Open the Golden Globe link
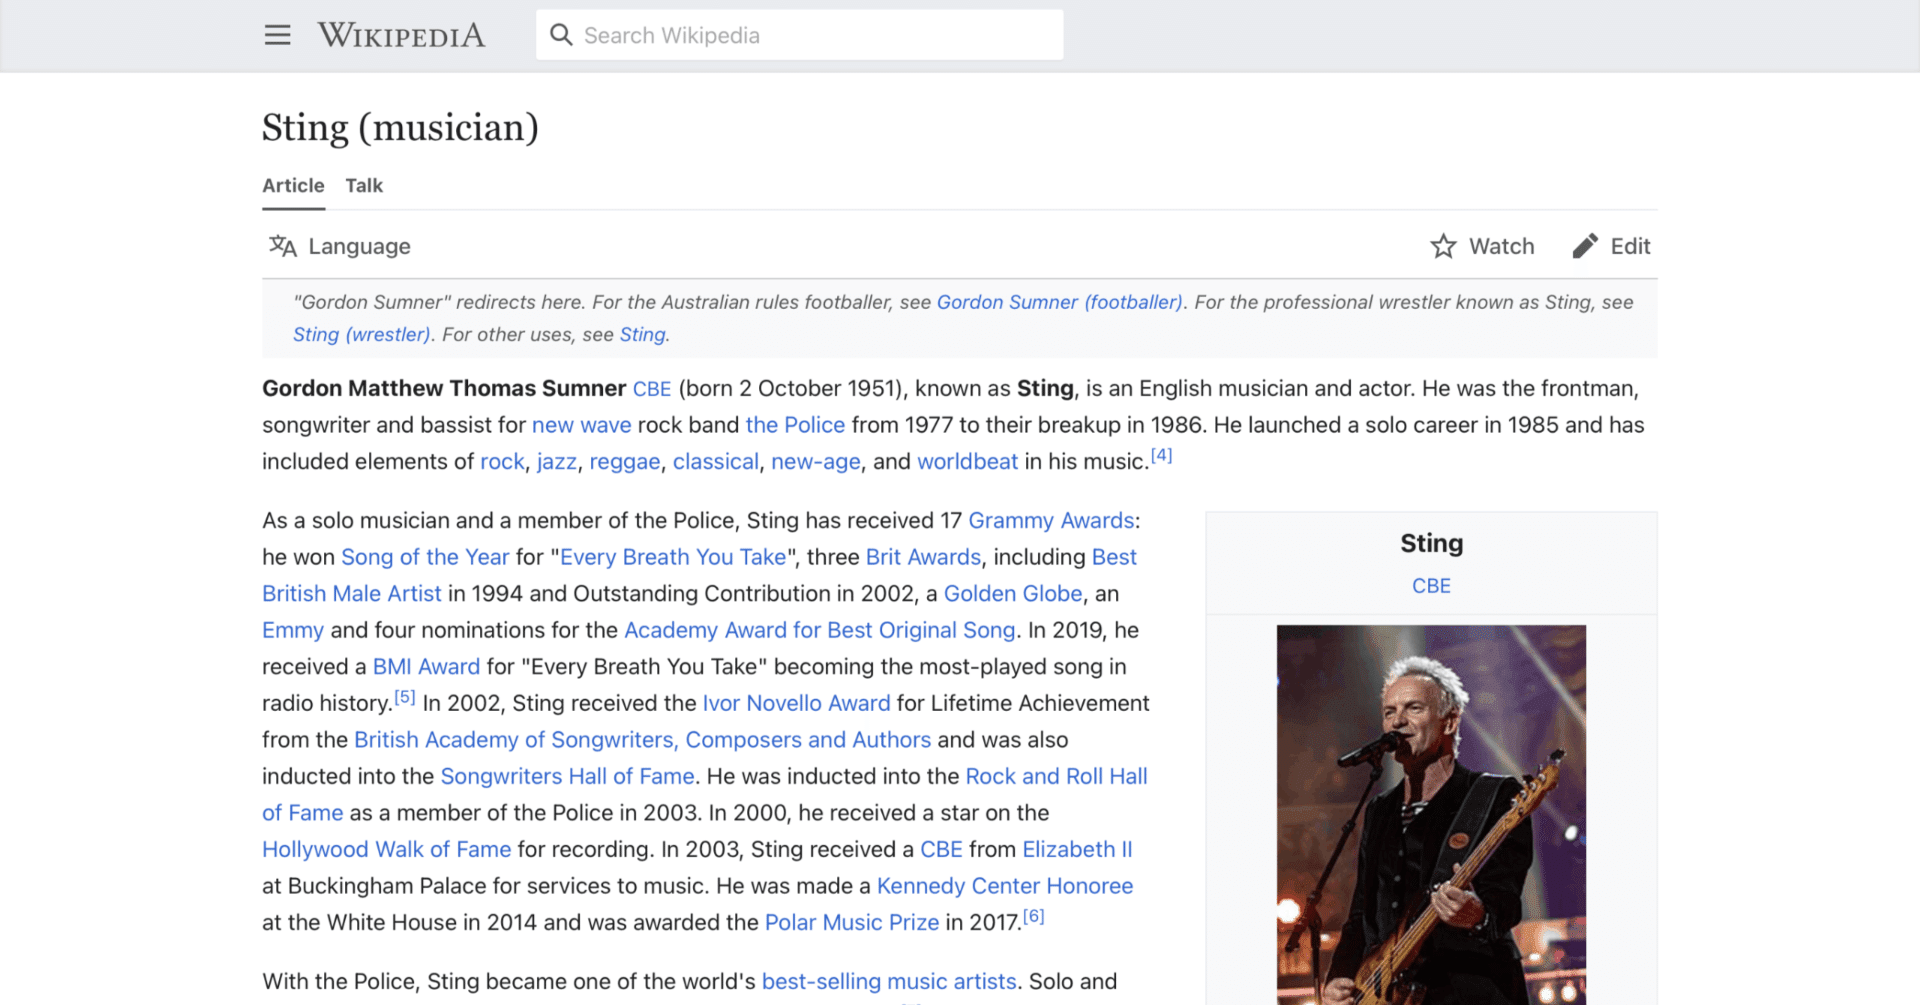The width and height of the screenshot is (1920, 1005). click(x=1013, y=594)
